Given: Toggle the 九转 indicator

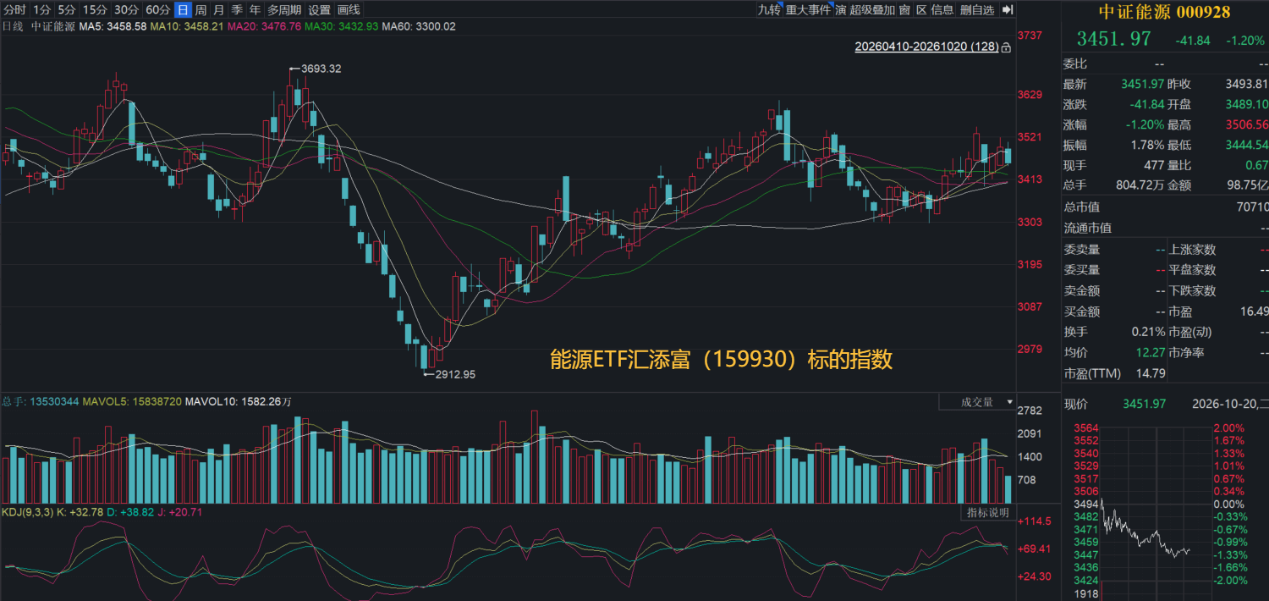Looking at the screenshot, I should [768, 10].
